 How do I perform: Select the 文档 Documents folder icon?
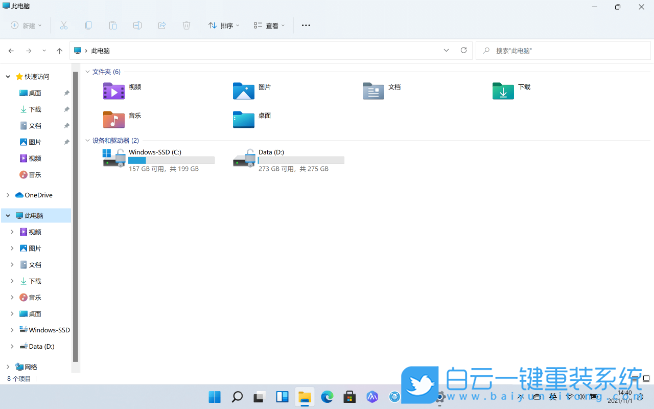373,91
